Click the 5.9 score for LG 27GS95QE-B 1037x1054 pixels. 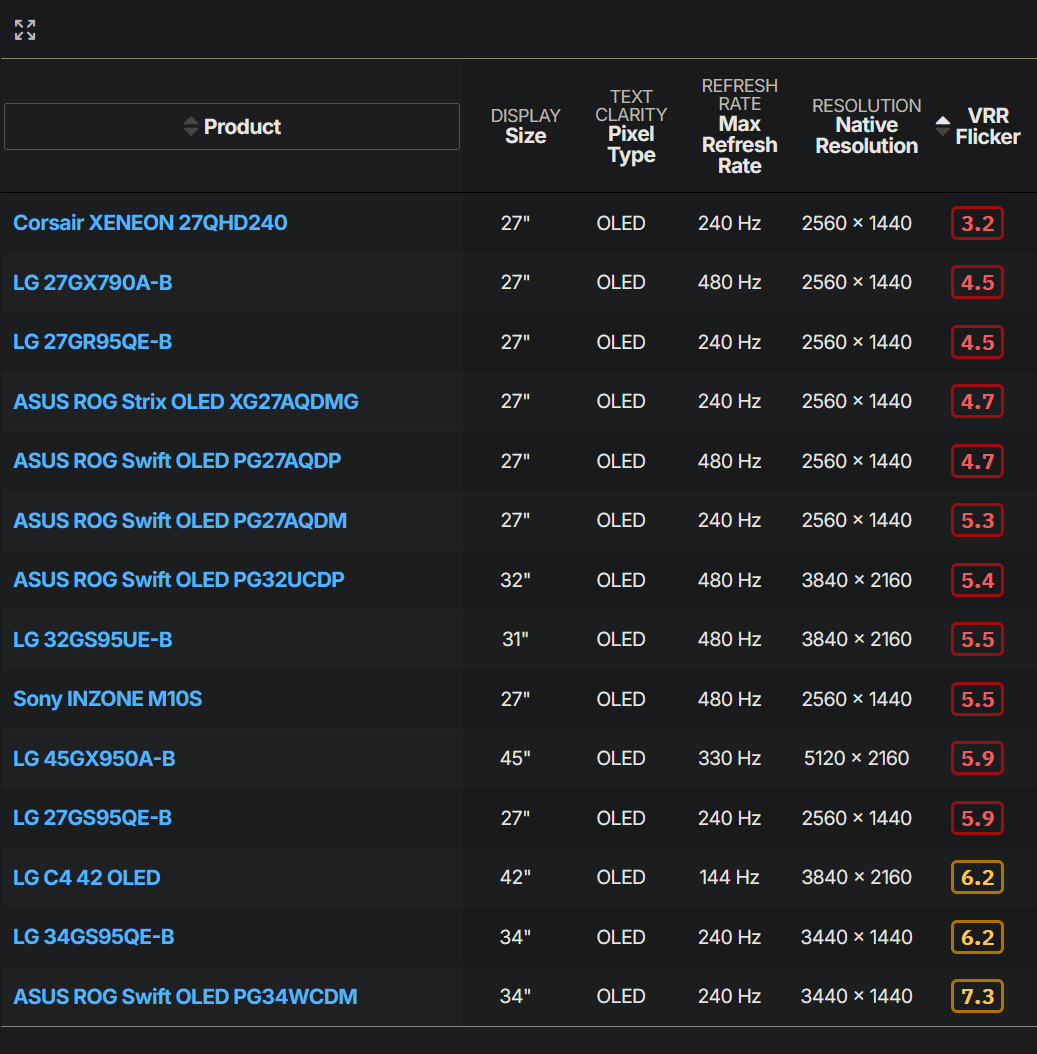coord(977,818)
